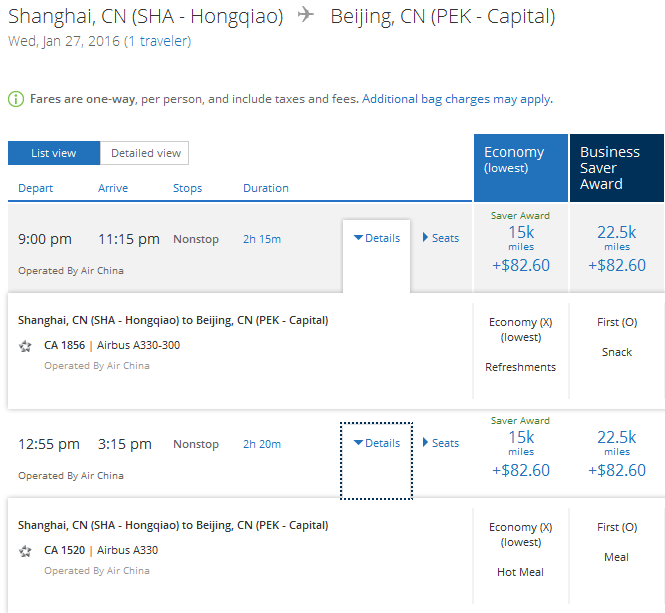Collapse Details for the 12:55 pm flight
This screenshot has width=665, height=613.
pos(377,443)
